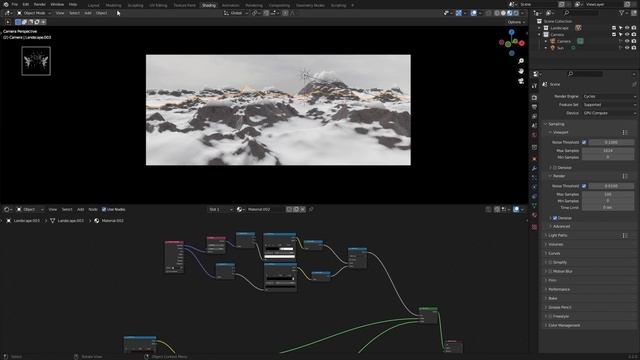The image size is (640, 360).
Task: Hide the Landscape collection with the eye icon
Action: pos(627,28)
